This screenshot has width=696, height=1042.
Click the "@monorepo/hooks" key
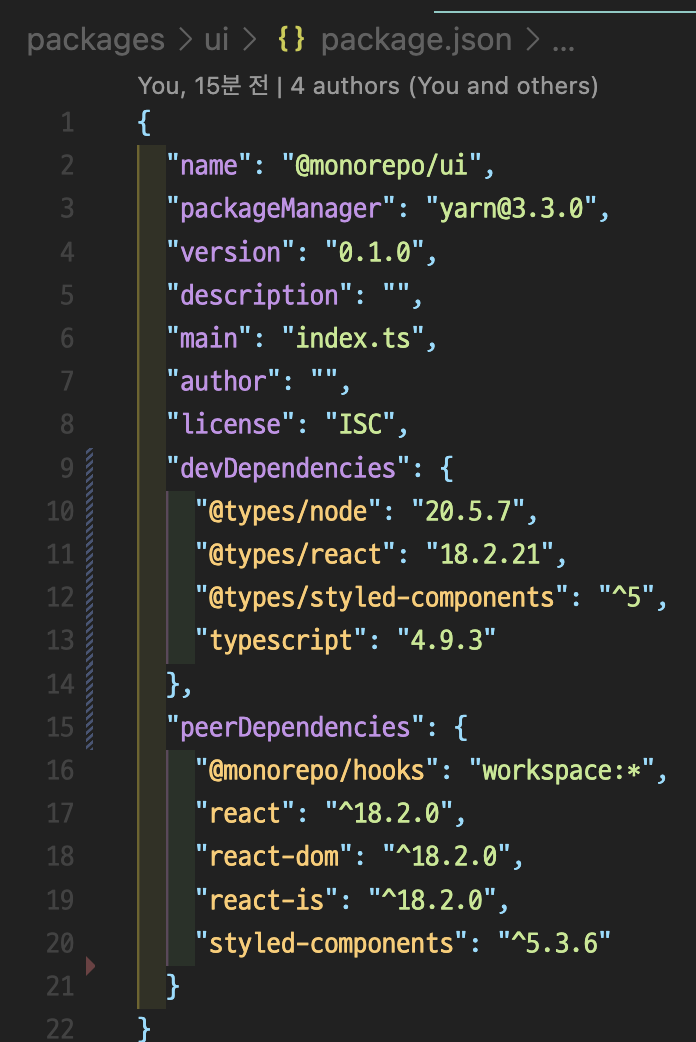(x=317, y=770)
